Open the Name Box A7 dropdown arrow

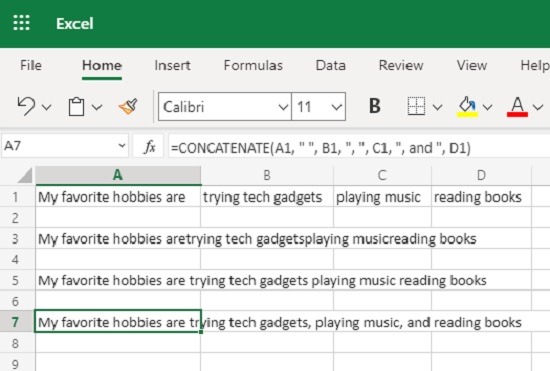point(122,146)
